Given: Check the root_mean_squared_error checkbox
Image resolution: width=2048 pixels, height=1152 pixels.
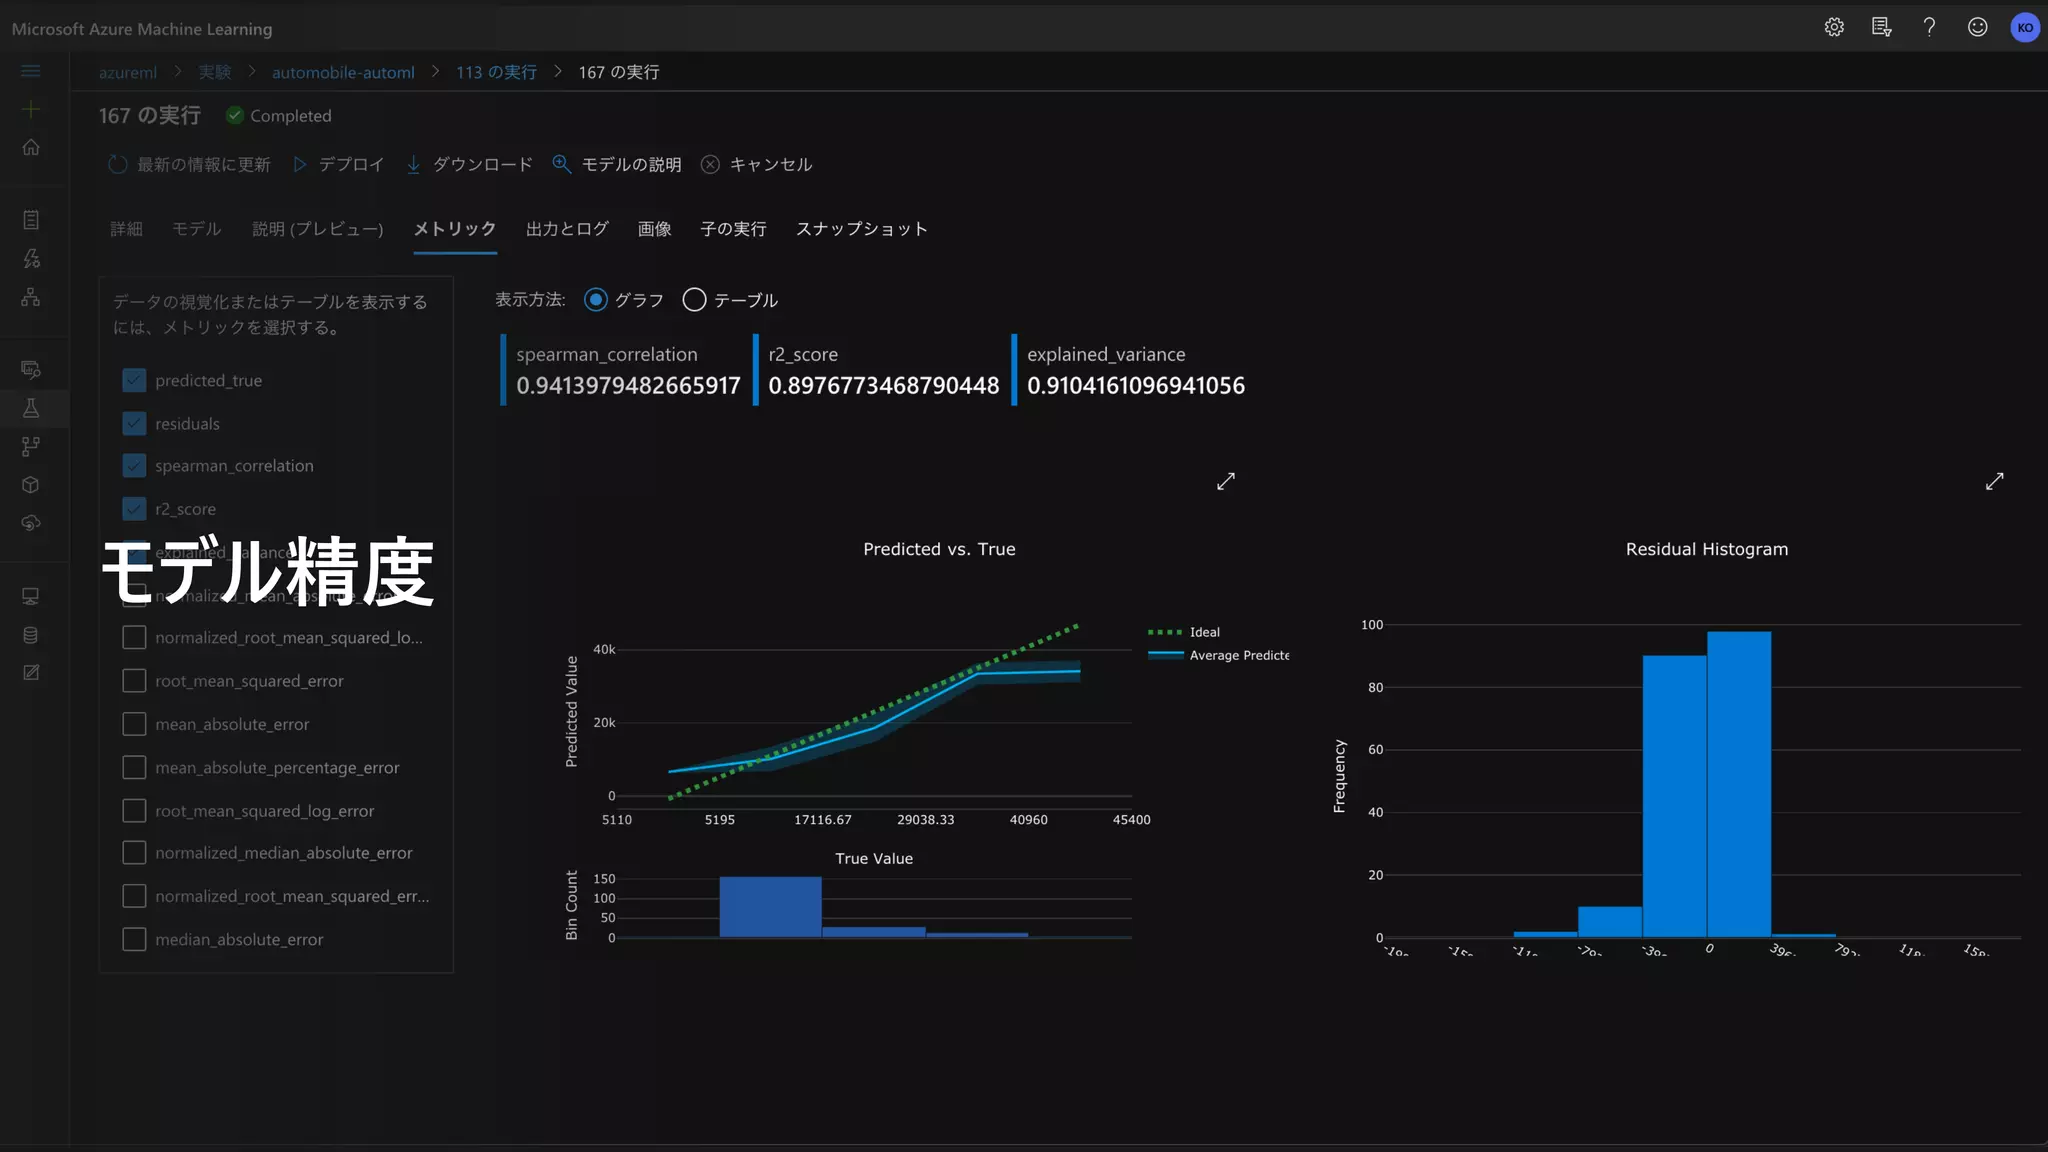Looking at the screenshot, I should 134,681.
